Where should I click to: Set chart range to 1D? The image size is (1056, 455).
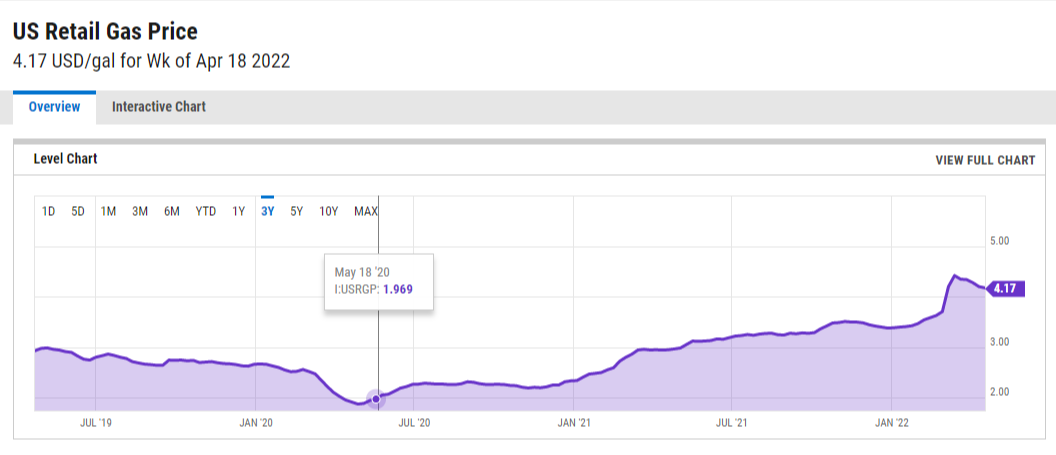tap(48, 211)
